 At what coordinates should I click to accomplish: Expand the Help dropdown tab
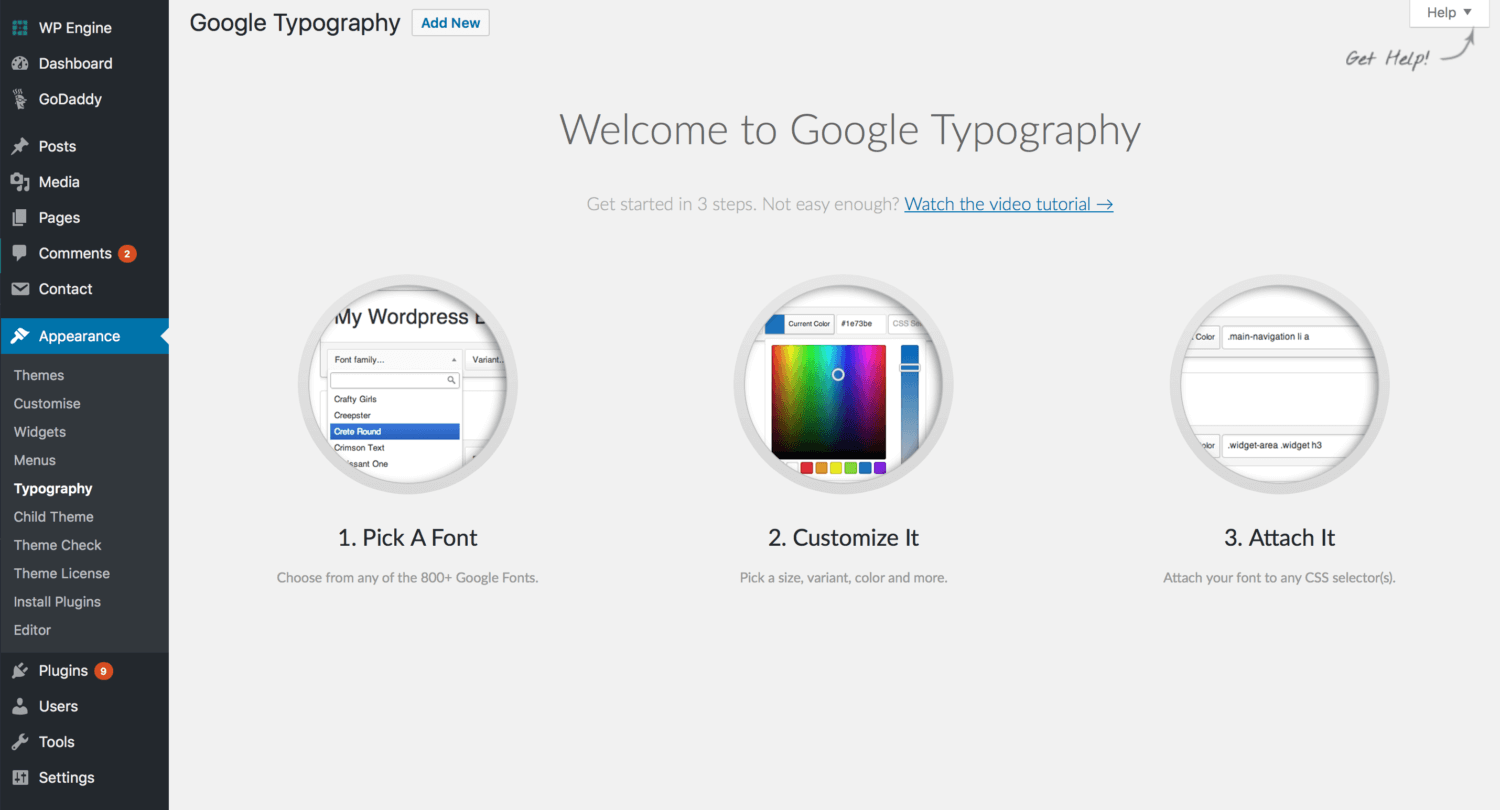click(x=1449, y=13)
